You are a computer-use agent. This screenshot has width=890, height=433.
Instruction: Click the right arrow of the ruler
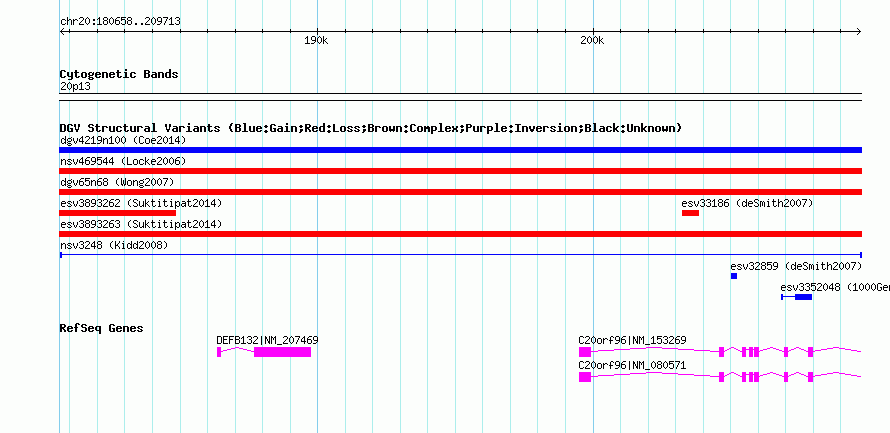point(858,32)
